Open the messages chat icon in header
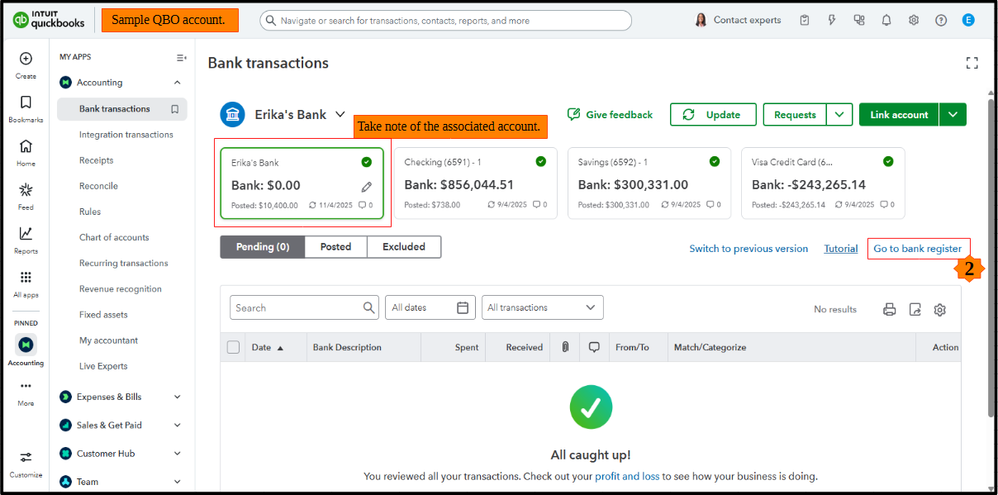 [x=859, y=20]
